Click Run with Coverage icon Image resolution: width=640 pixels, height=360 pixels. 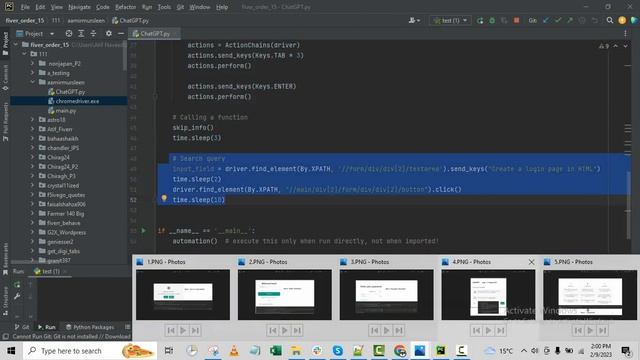(x=504, y=20)
